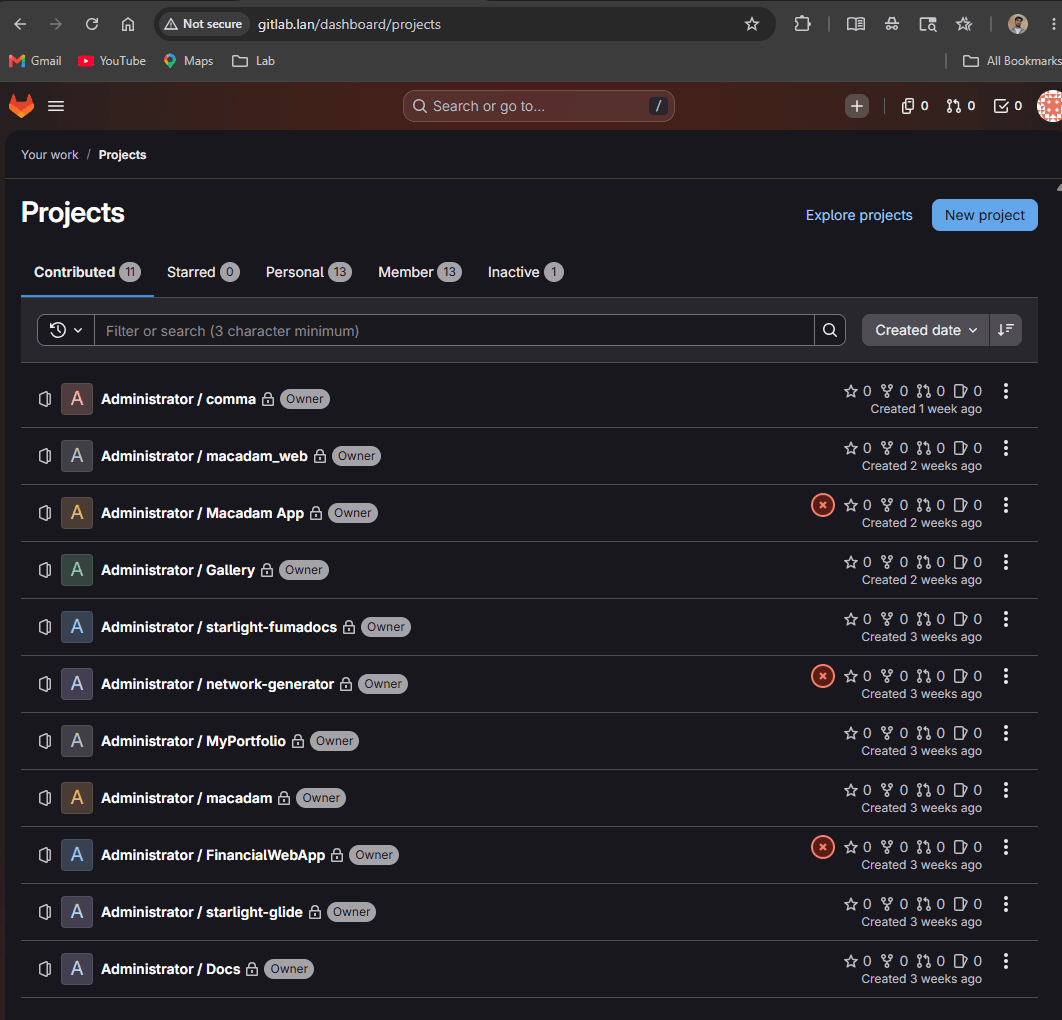Open actions menu for starlight-fumadocs project
The width and height of the screenshot is (1062, 1020).
pos(1006,618)
